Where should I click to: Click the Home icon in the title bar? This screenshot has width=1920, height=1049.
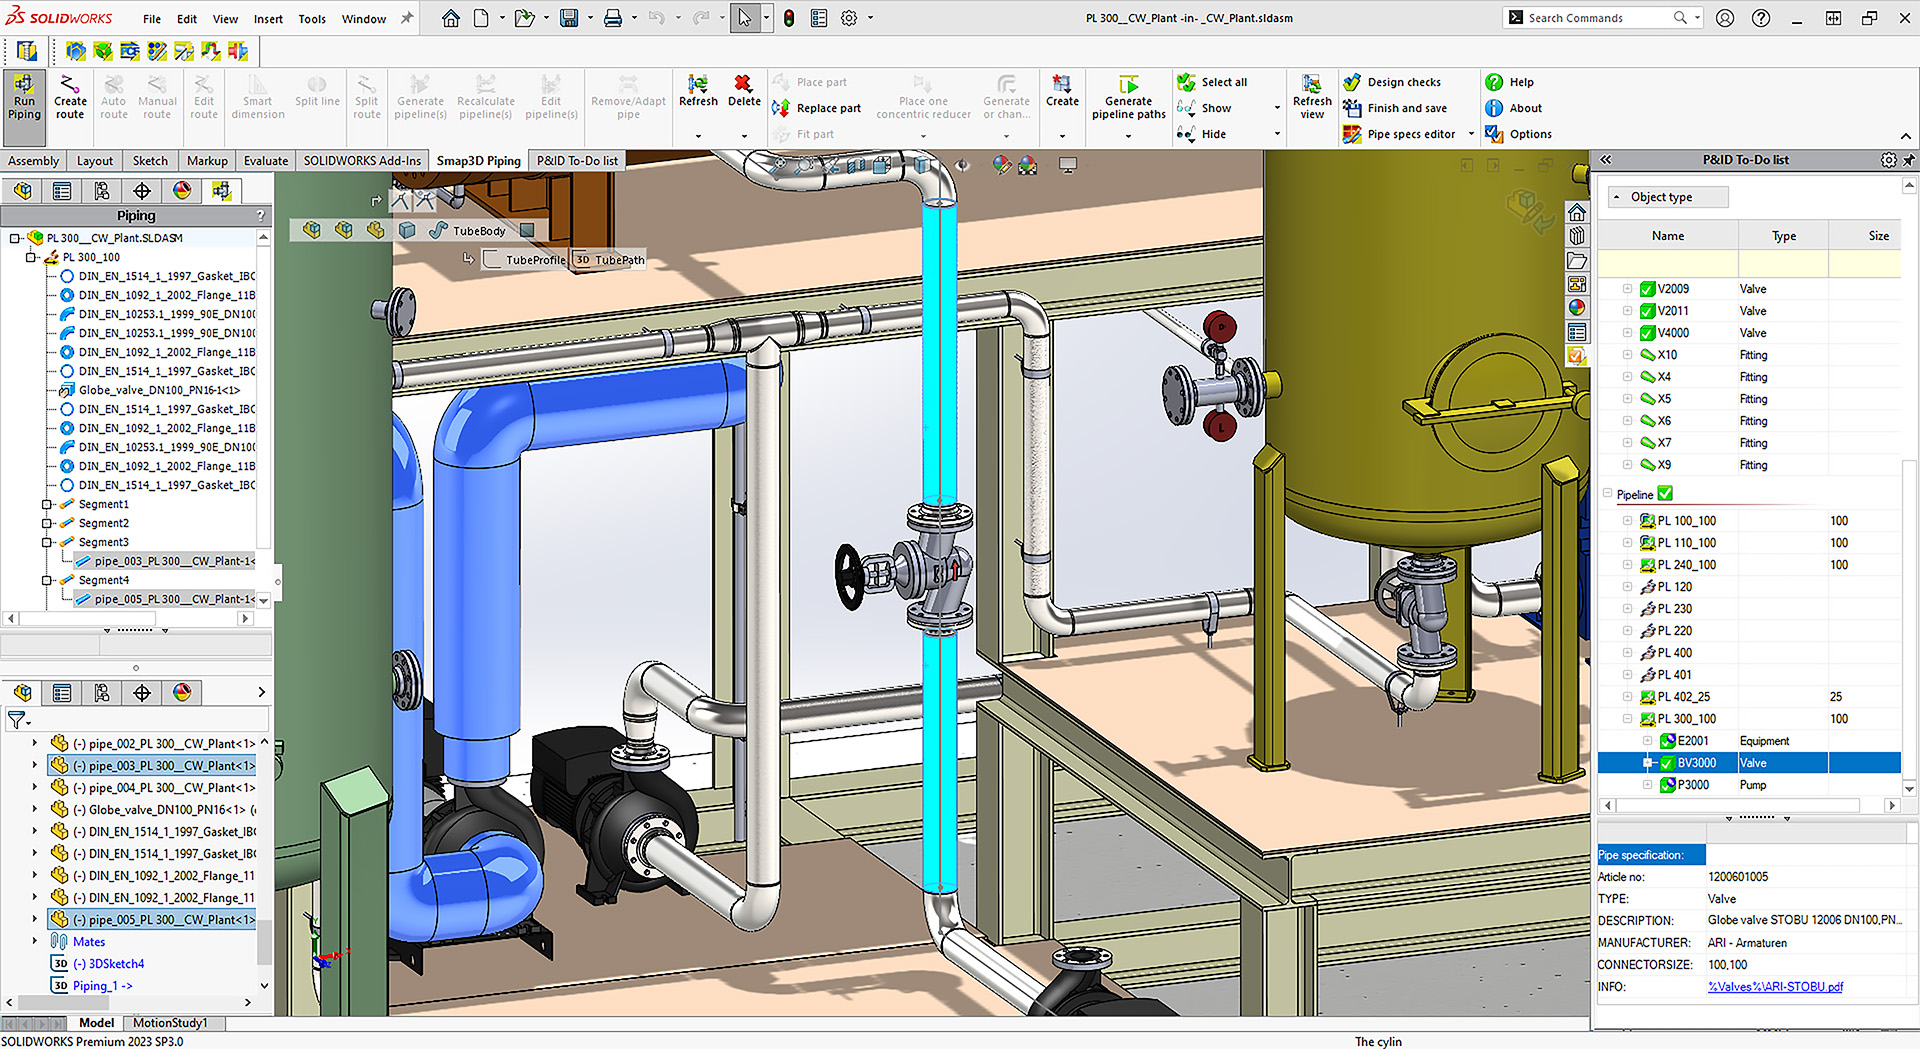451,18
